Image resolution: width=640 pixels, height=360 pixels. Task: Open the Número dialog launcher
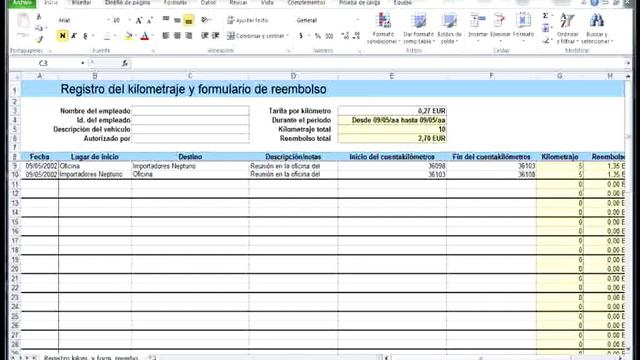pos(359,51)
